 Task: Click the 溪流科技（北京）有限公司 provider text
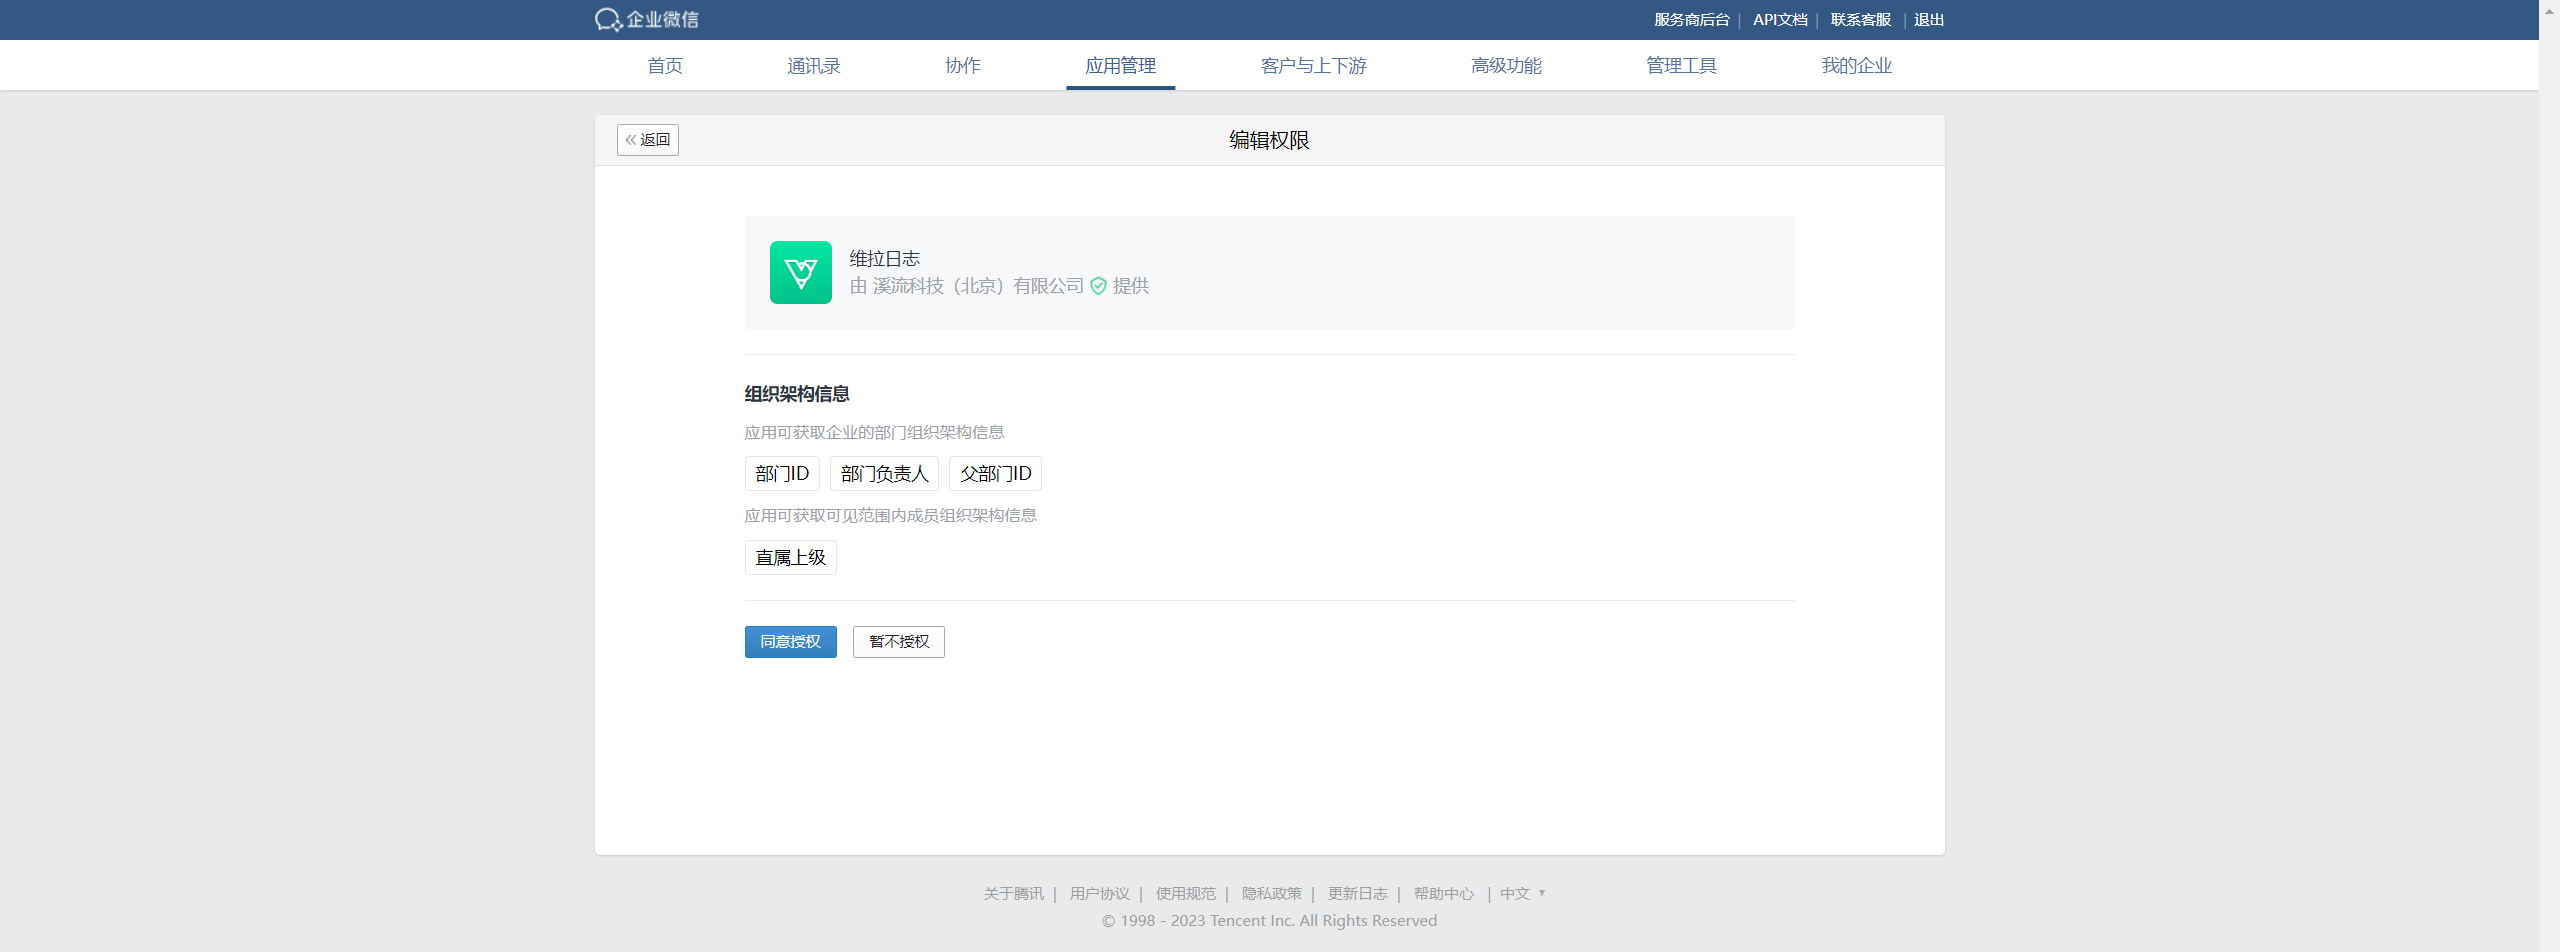pyautogui.click(x=978, y=286)
